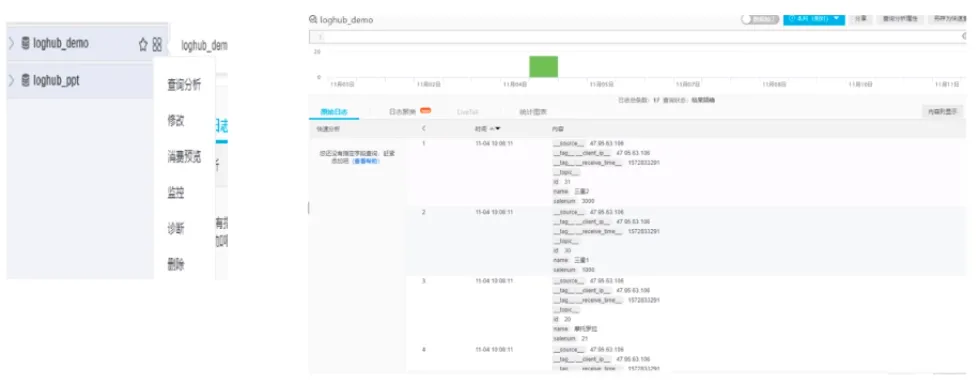The height and width of the screenshot is (392, 979).
Task: Choose 监控 from the popup menu
Action: [x=176, y=192]
